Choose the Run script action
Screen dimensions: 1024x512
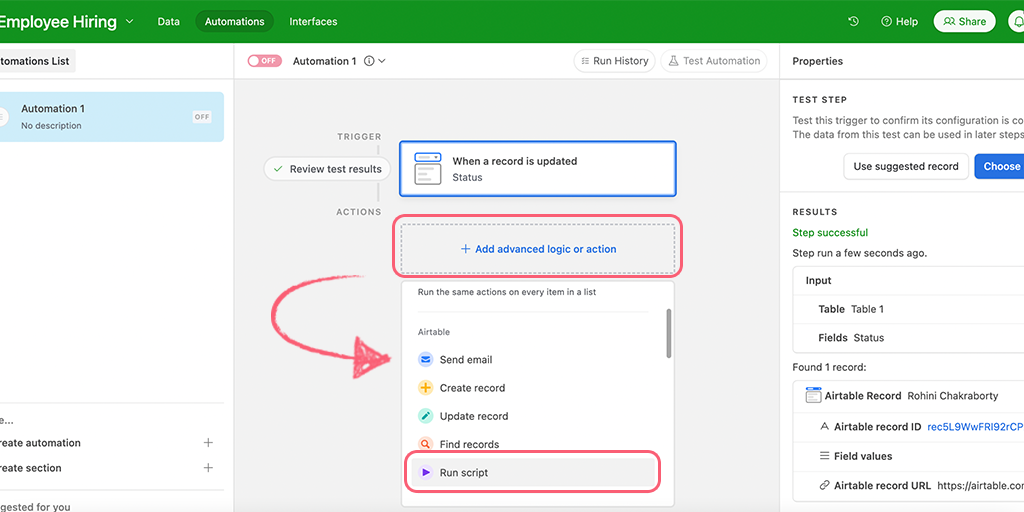click(532, 472)
